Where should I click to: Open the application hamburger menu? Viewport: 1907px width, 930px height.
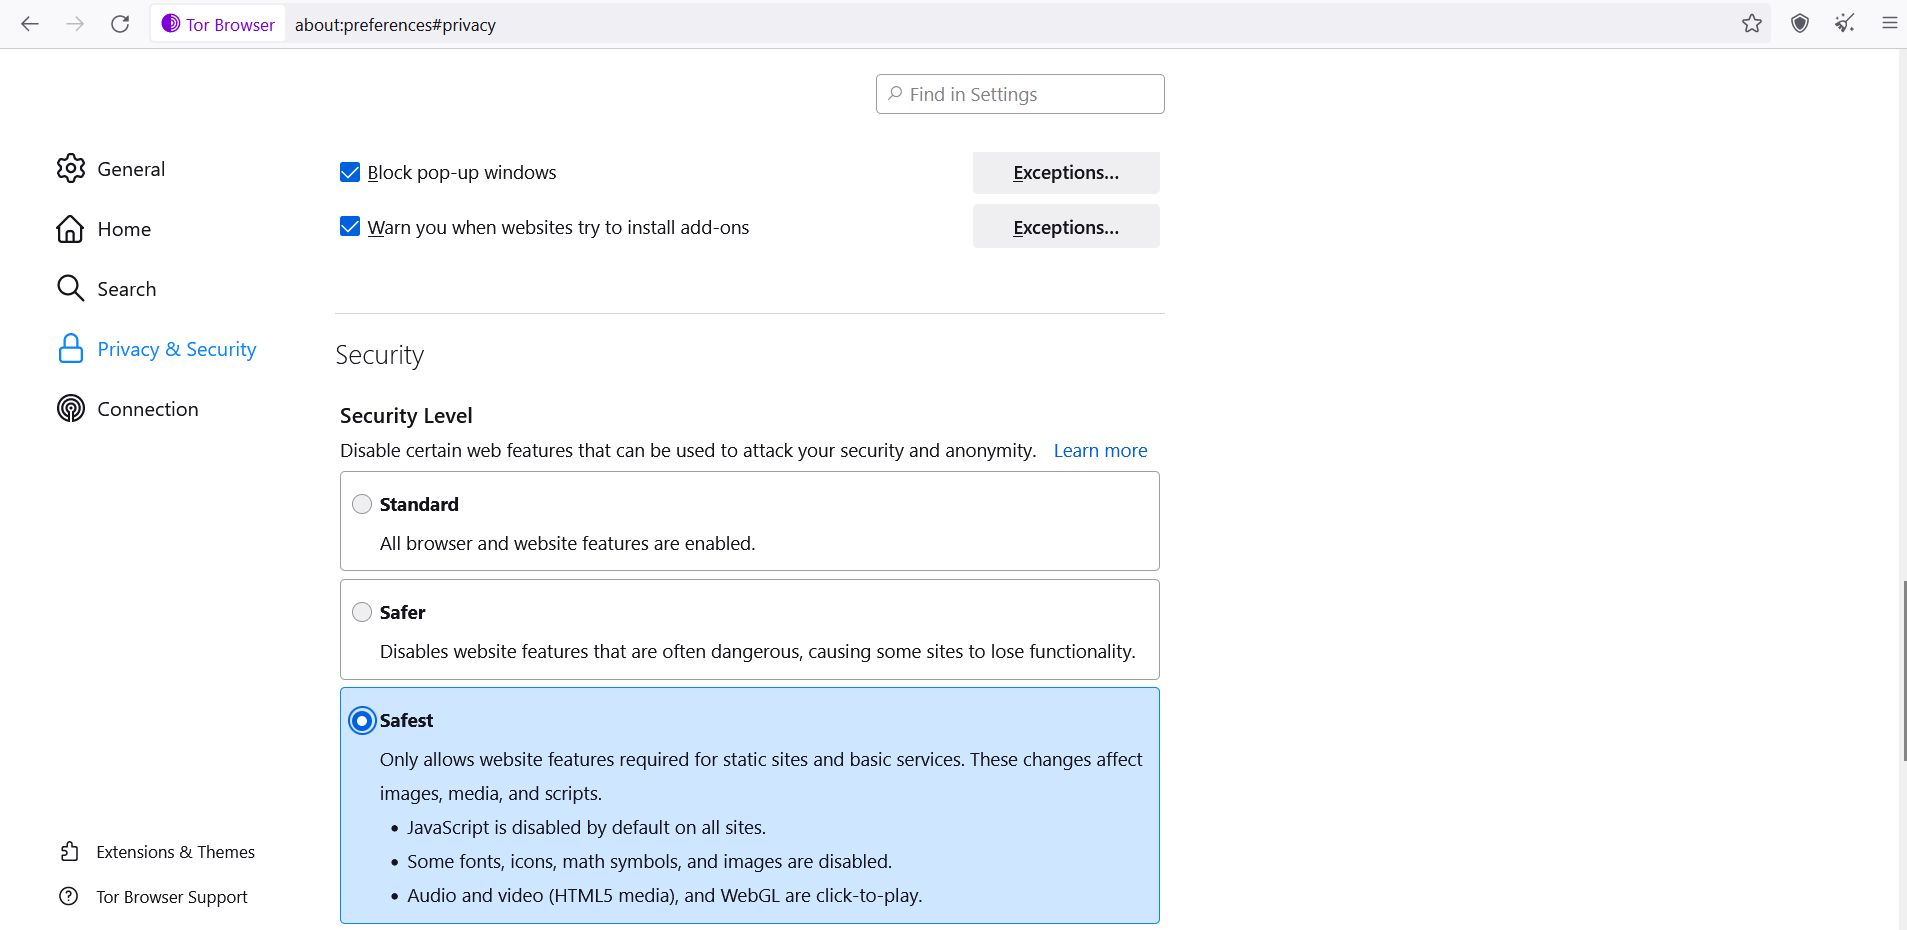click(1889, 23)
